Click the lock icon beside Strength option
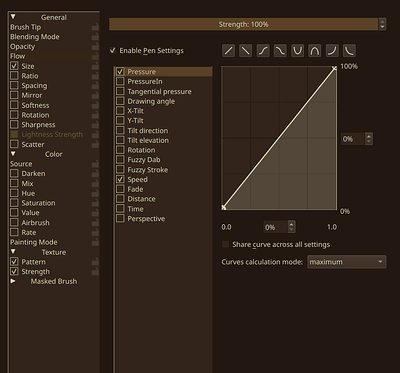Viewport: 400px width, 373px height. (x=95, y=271)
